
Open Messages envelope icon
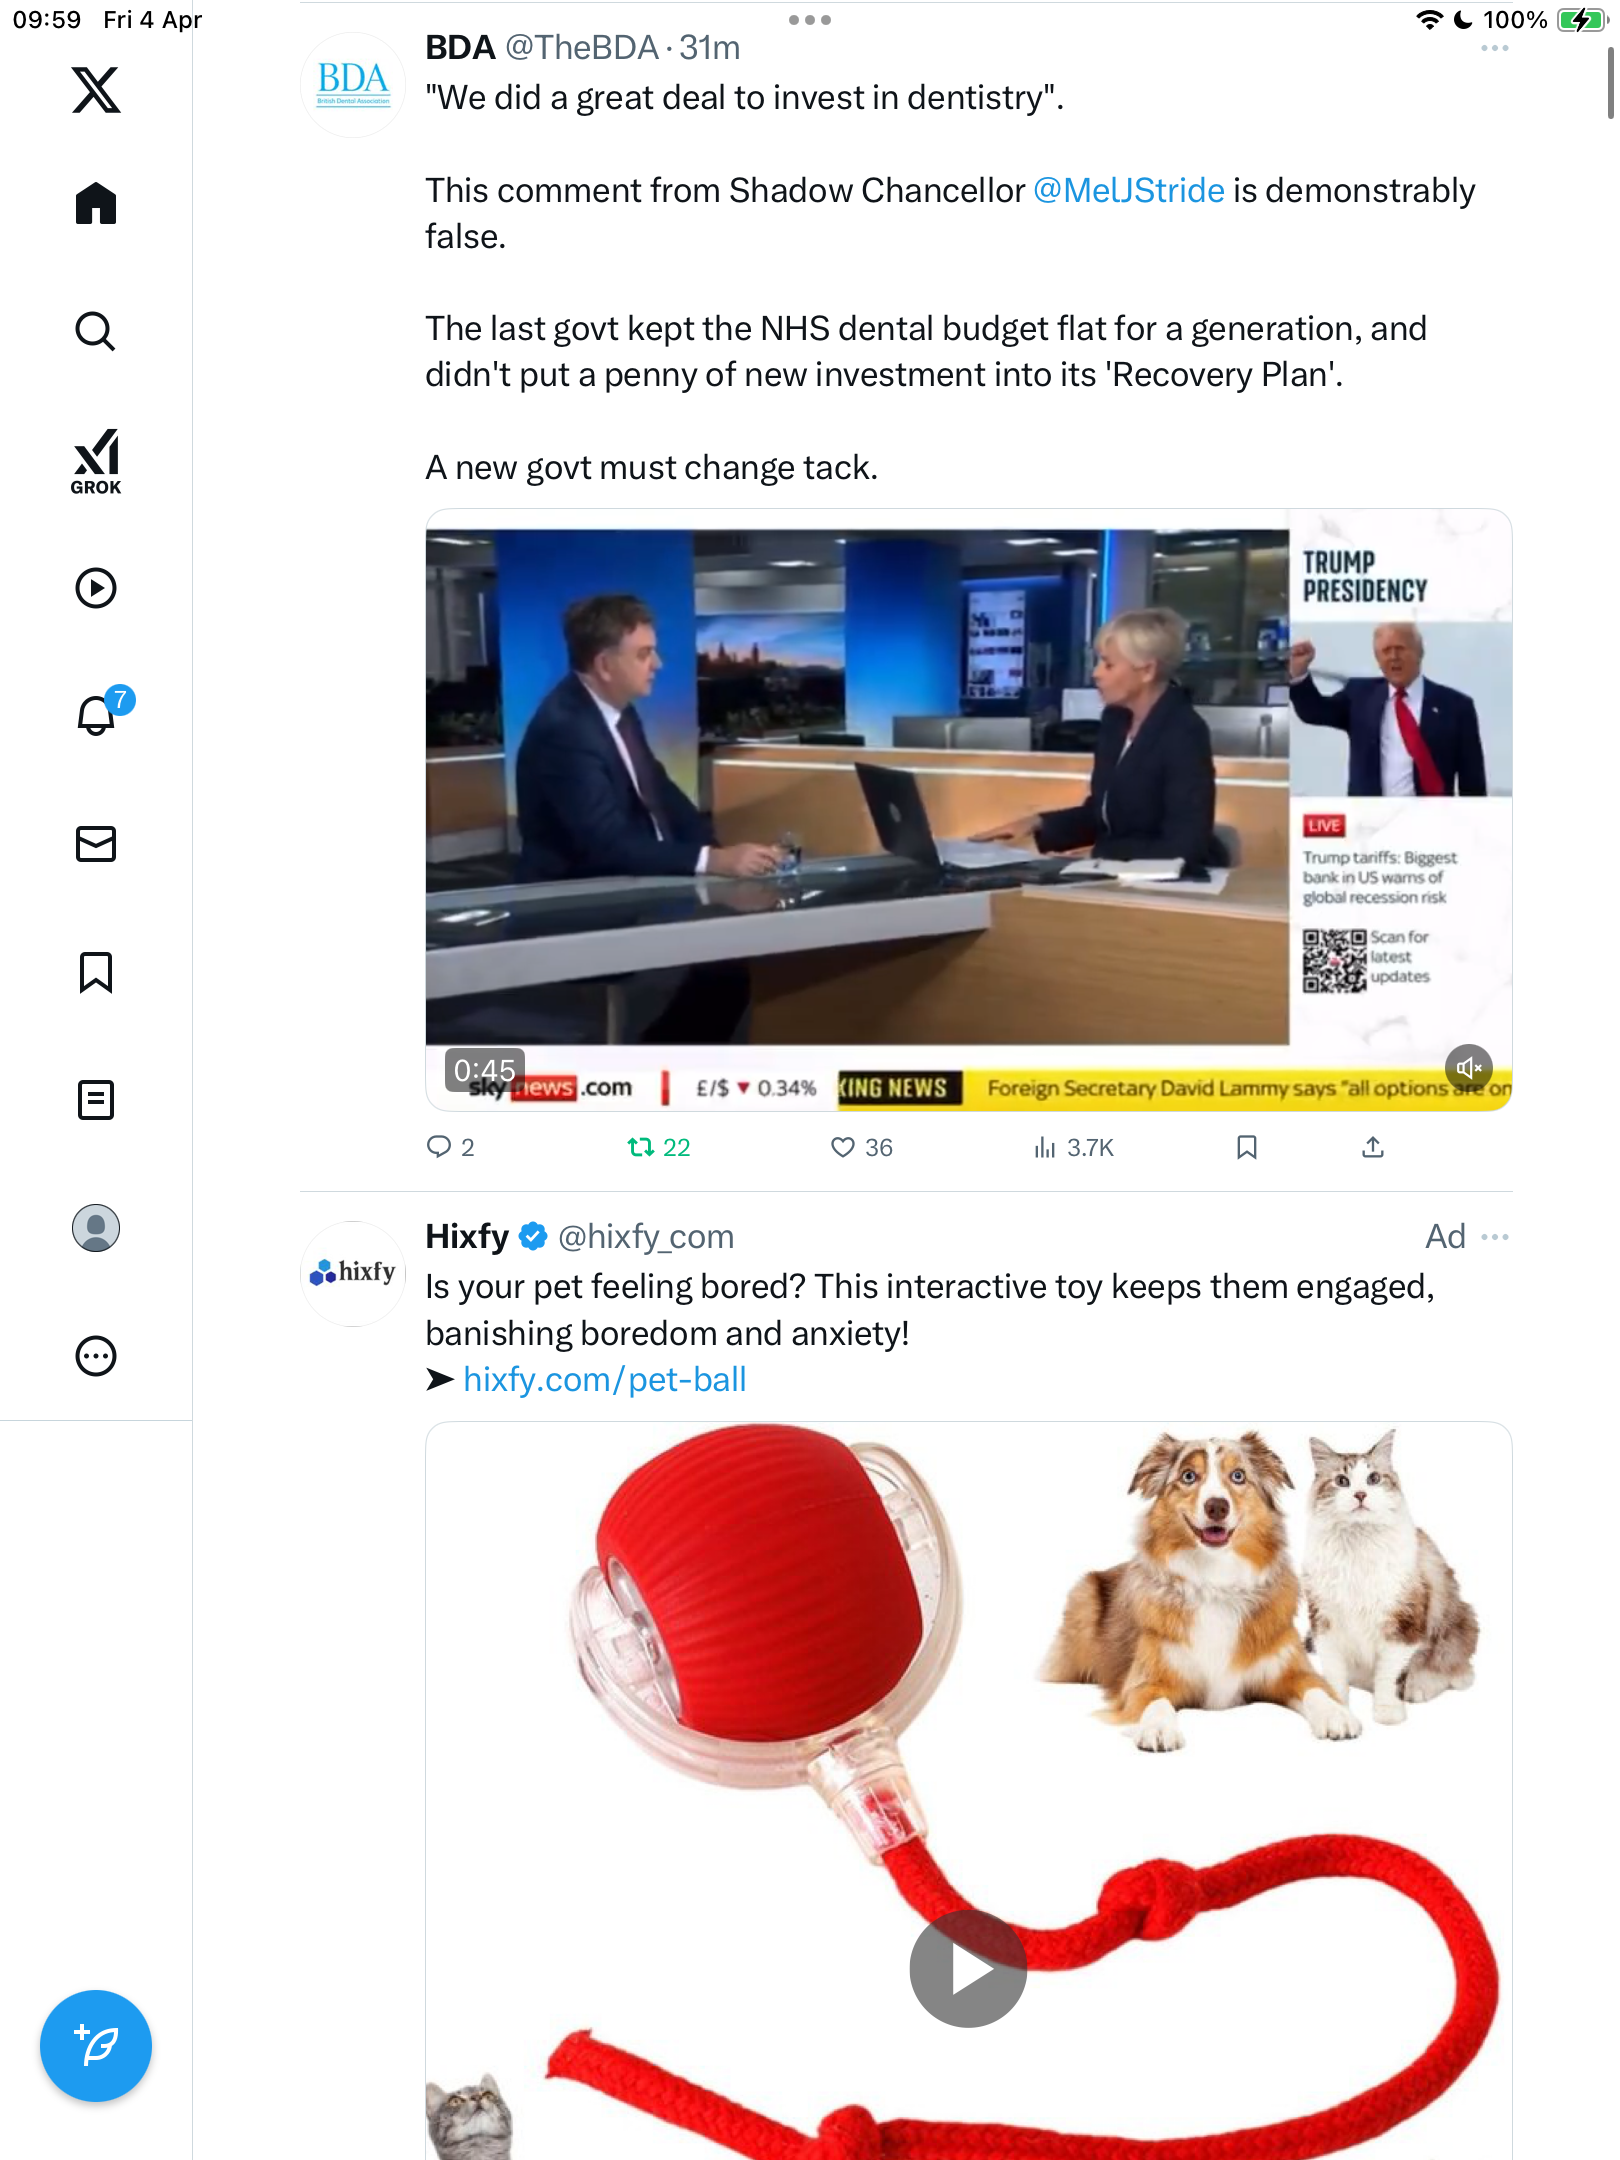[x=96, y=844]
